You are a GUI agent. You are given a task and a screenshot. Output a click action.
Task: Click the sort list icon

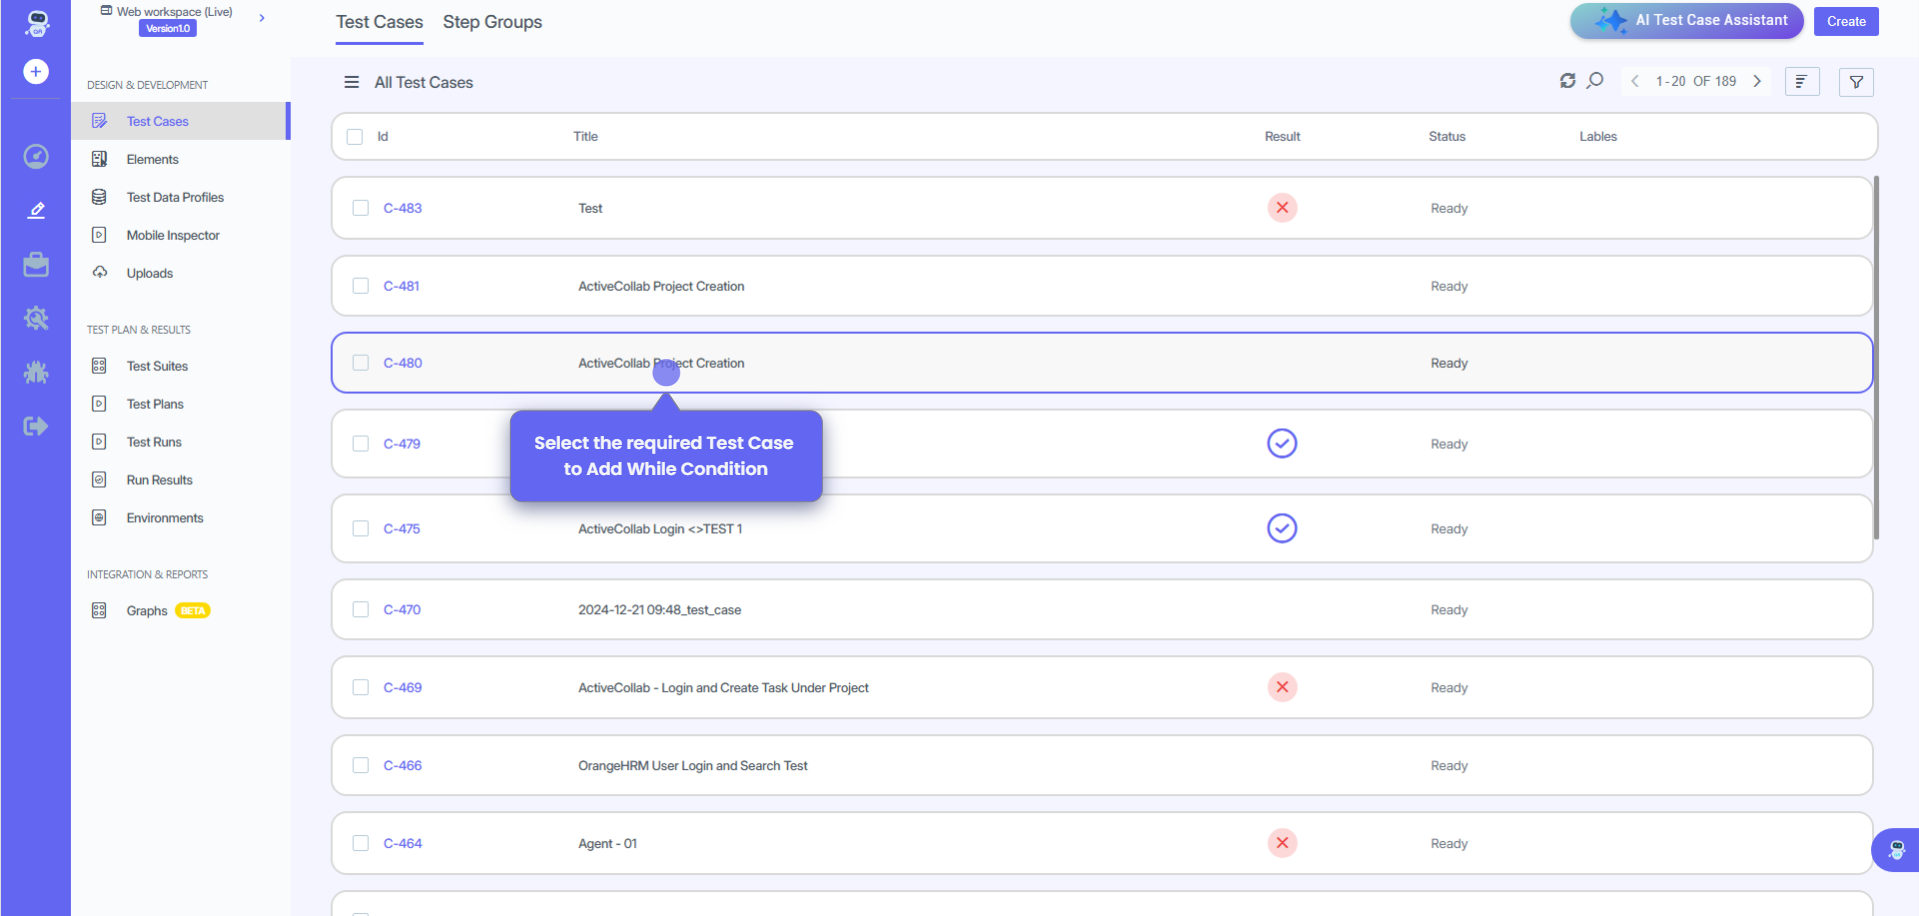(x=1801, y=82)
